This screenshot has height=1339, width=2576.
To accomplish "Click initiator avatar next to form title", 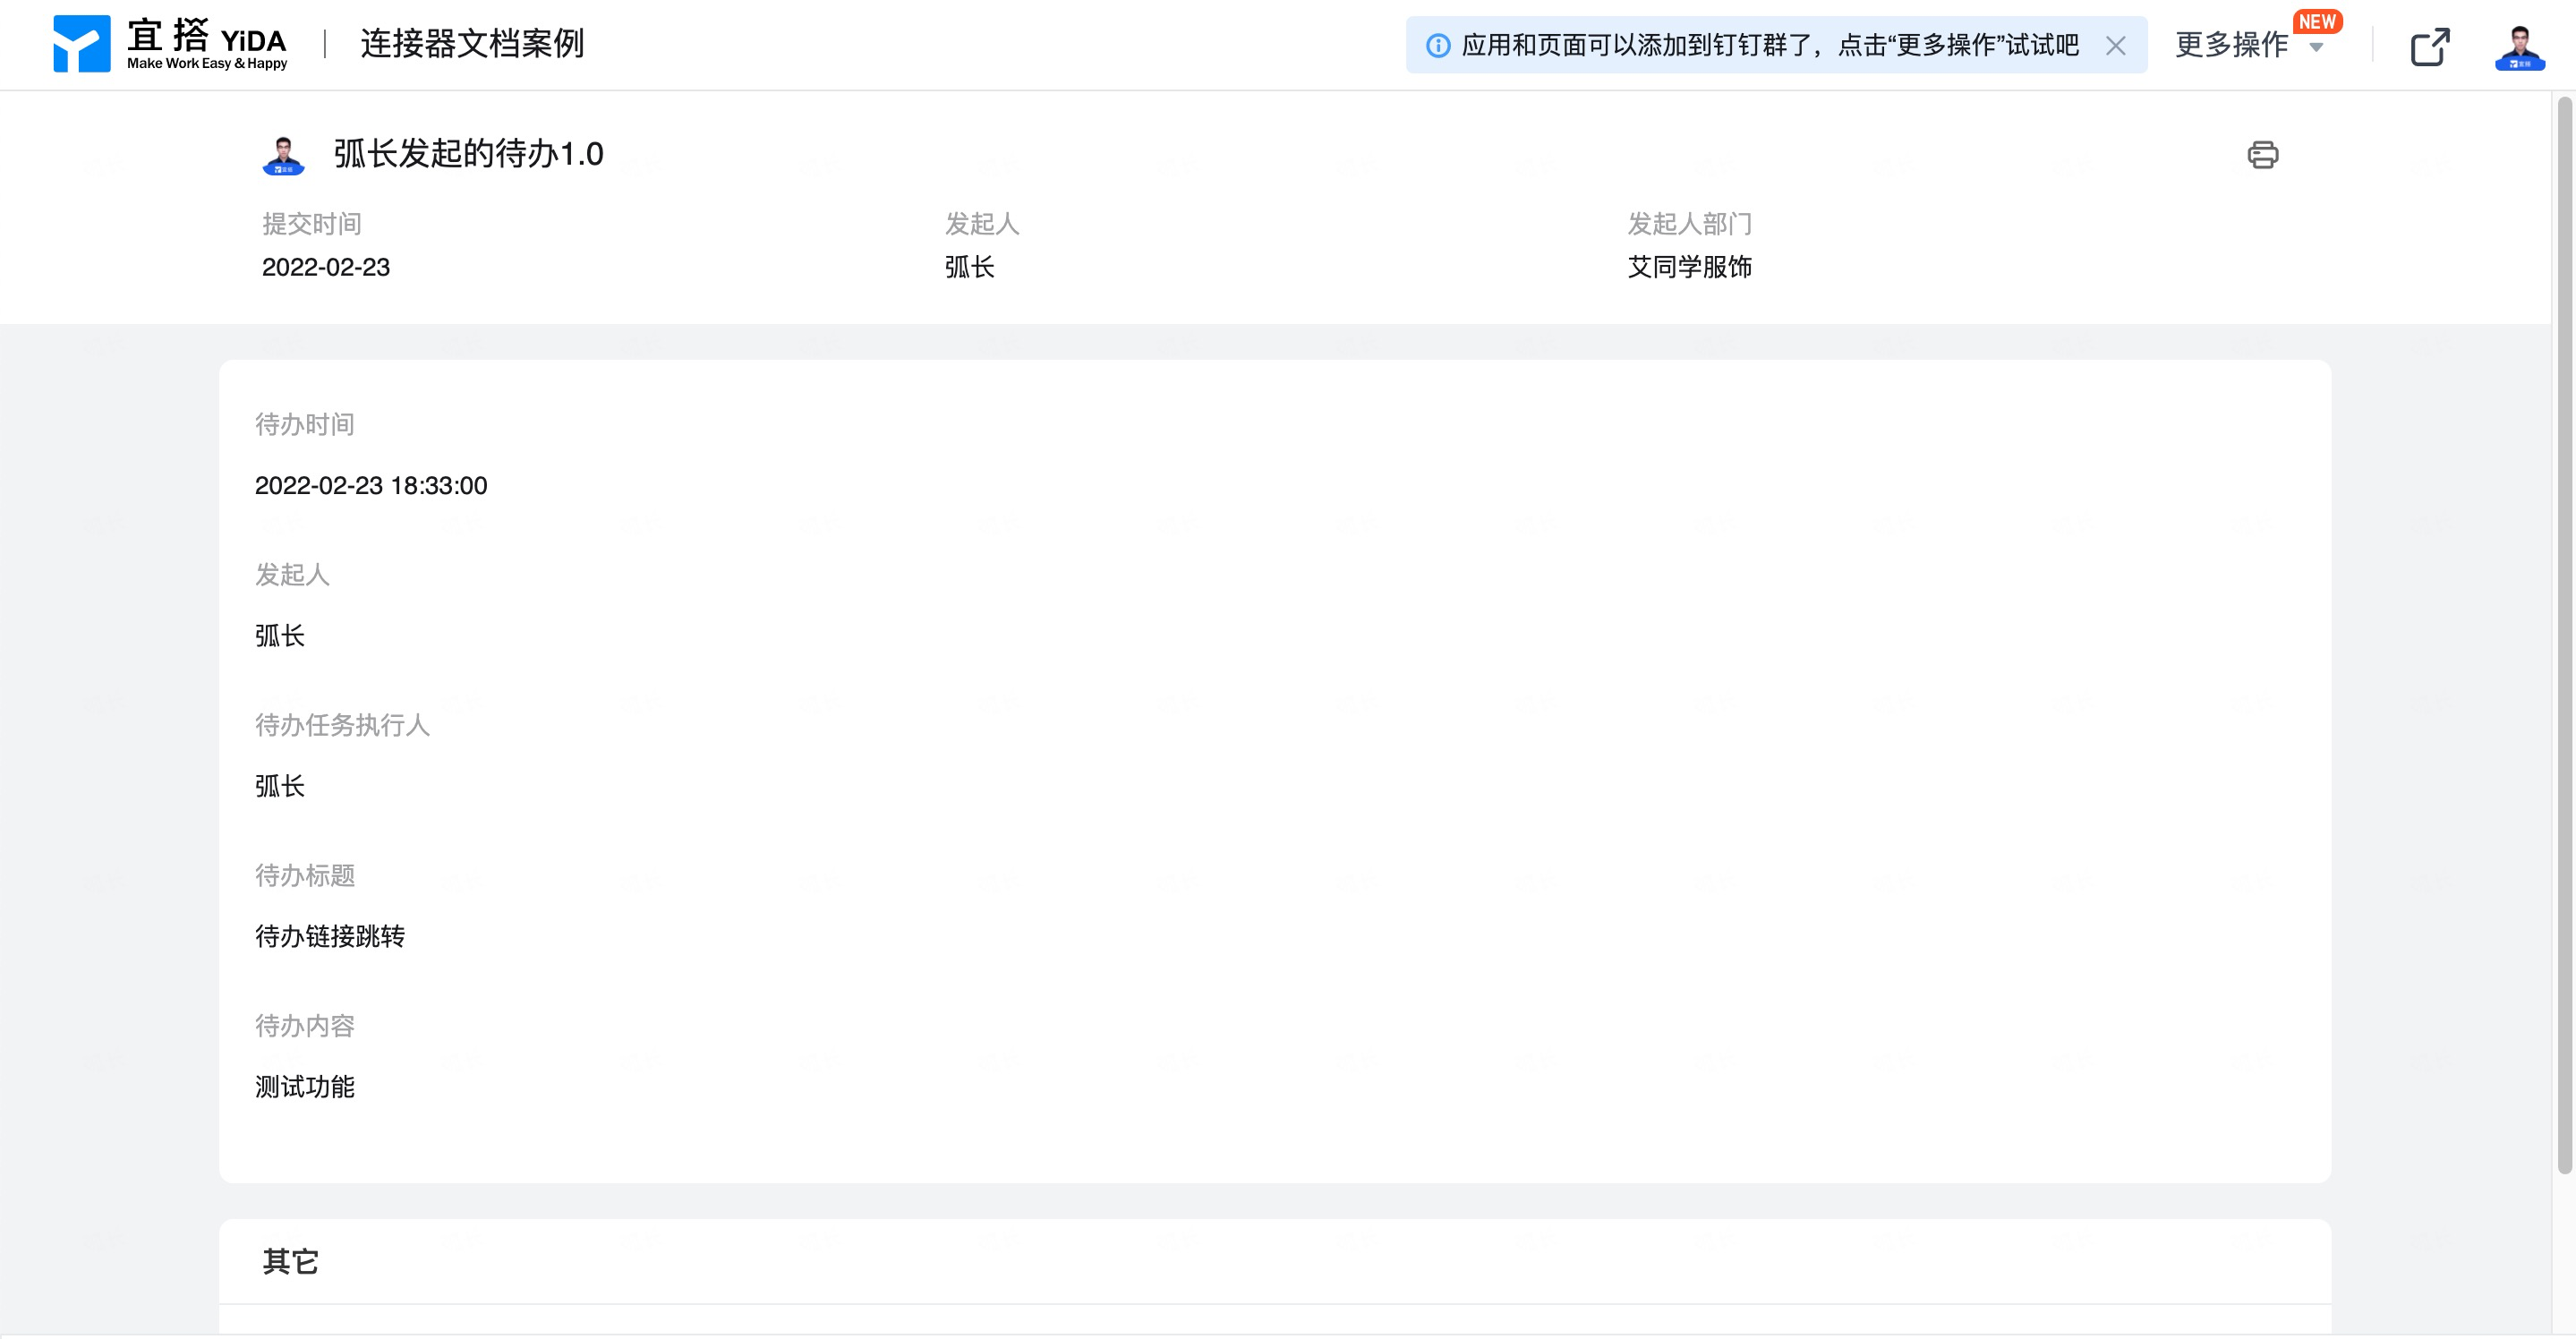I will coord(283,156).
